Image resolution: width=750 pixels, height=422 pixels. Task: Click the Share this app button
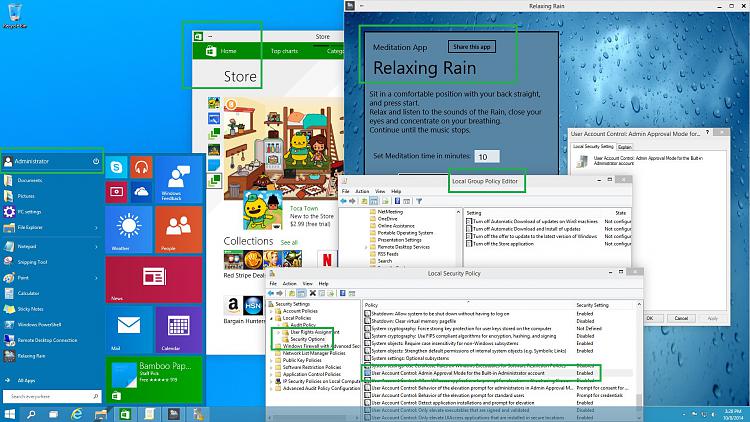click(x=472, y=47)
